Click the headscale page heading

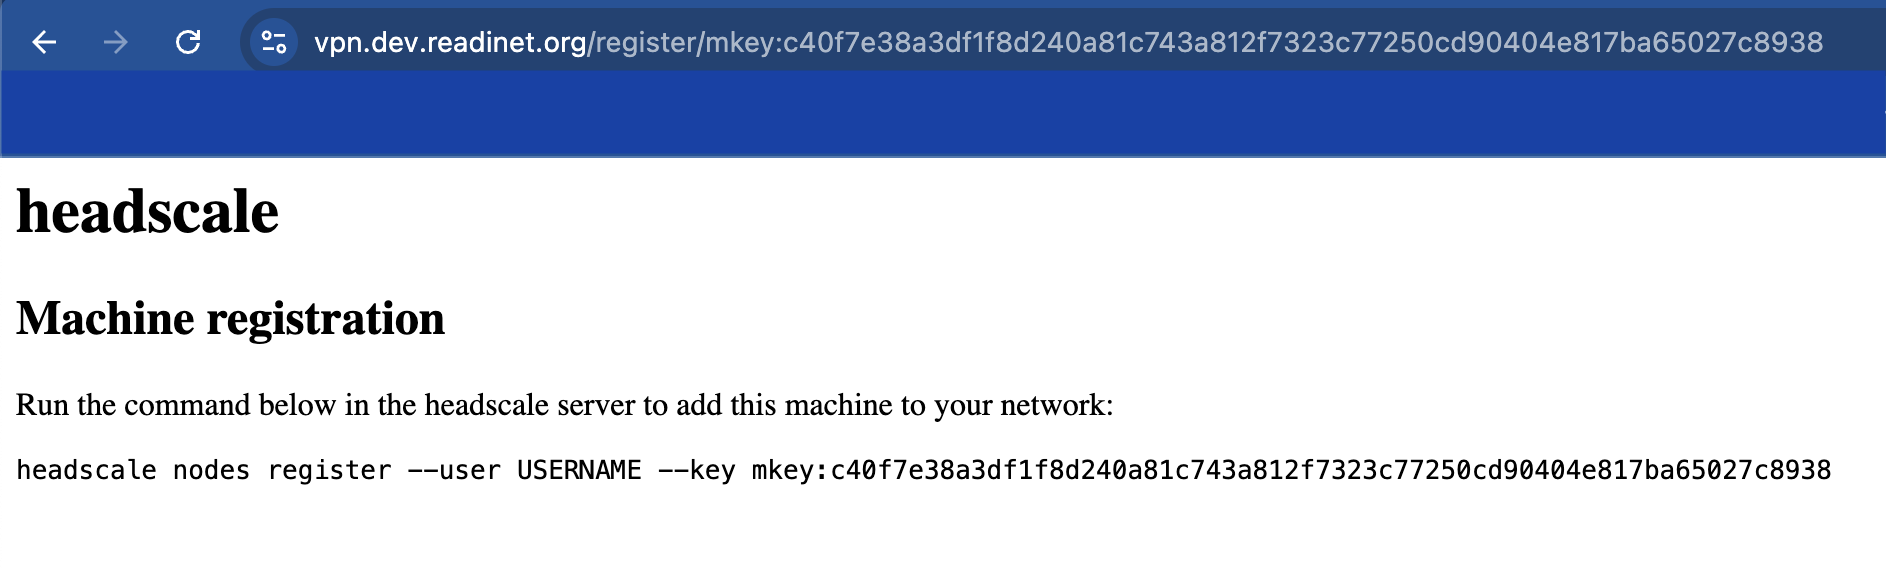(147, 212)
